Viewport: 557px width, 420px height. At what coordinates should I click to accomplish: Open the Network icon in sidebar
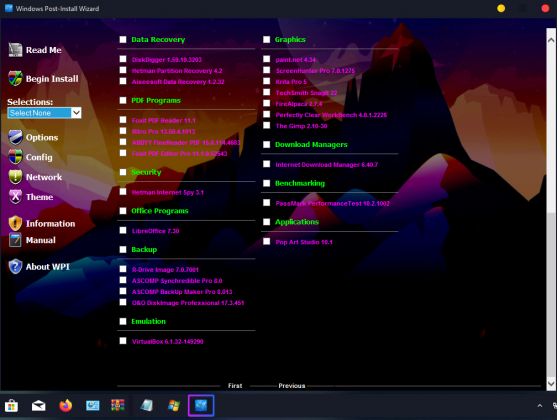[15, 177]
